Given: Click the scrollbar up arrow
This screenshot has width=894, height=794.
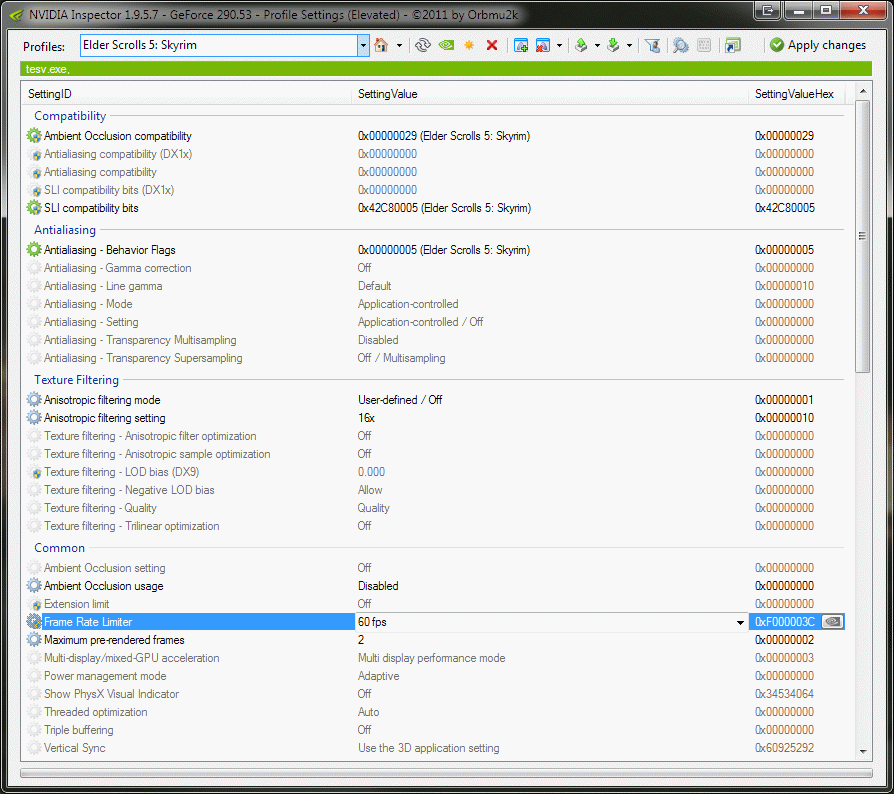Looking at the screenshot, I should click(863, 91).
